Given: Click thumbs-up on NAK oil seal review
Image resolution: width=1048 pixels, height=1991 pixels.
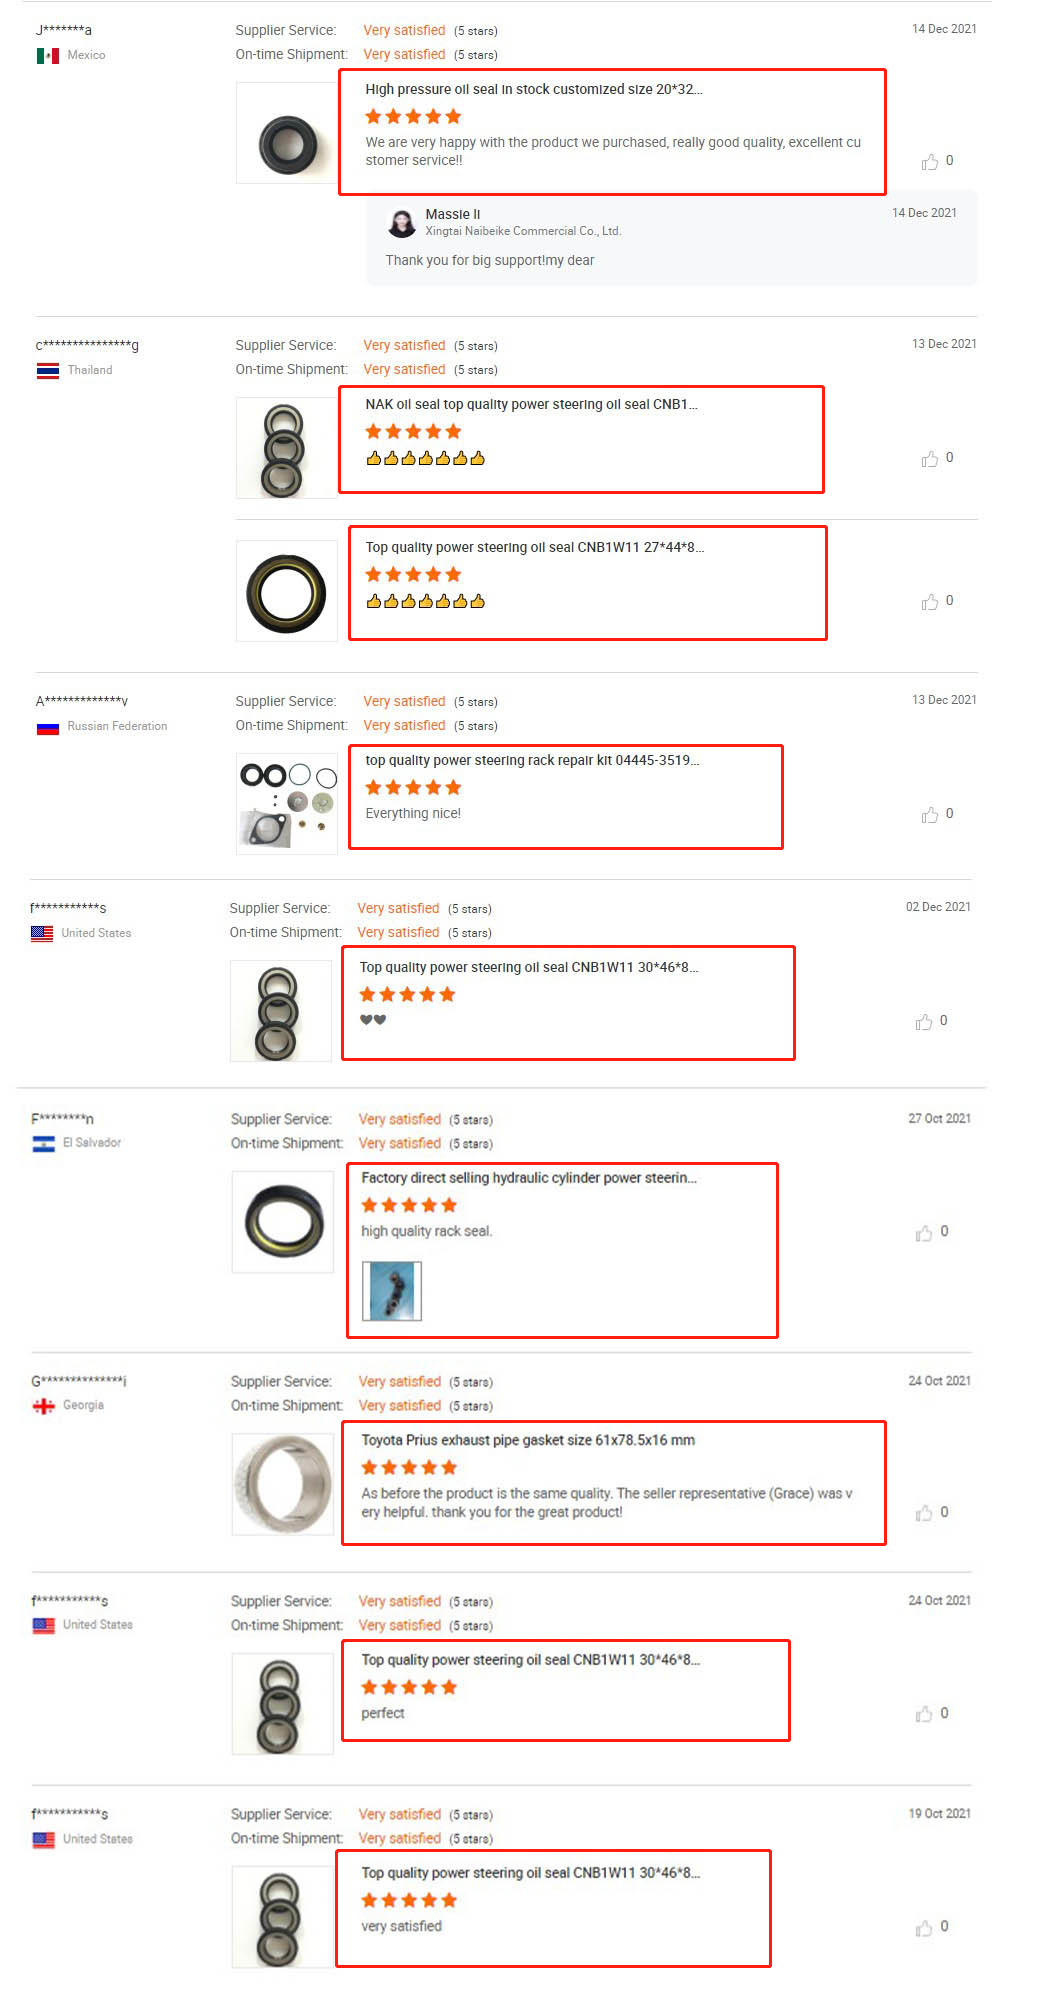Looking at the screenshot, I should click(930, 459).
